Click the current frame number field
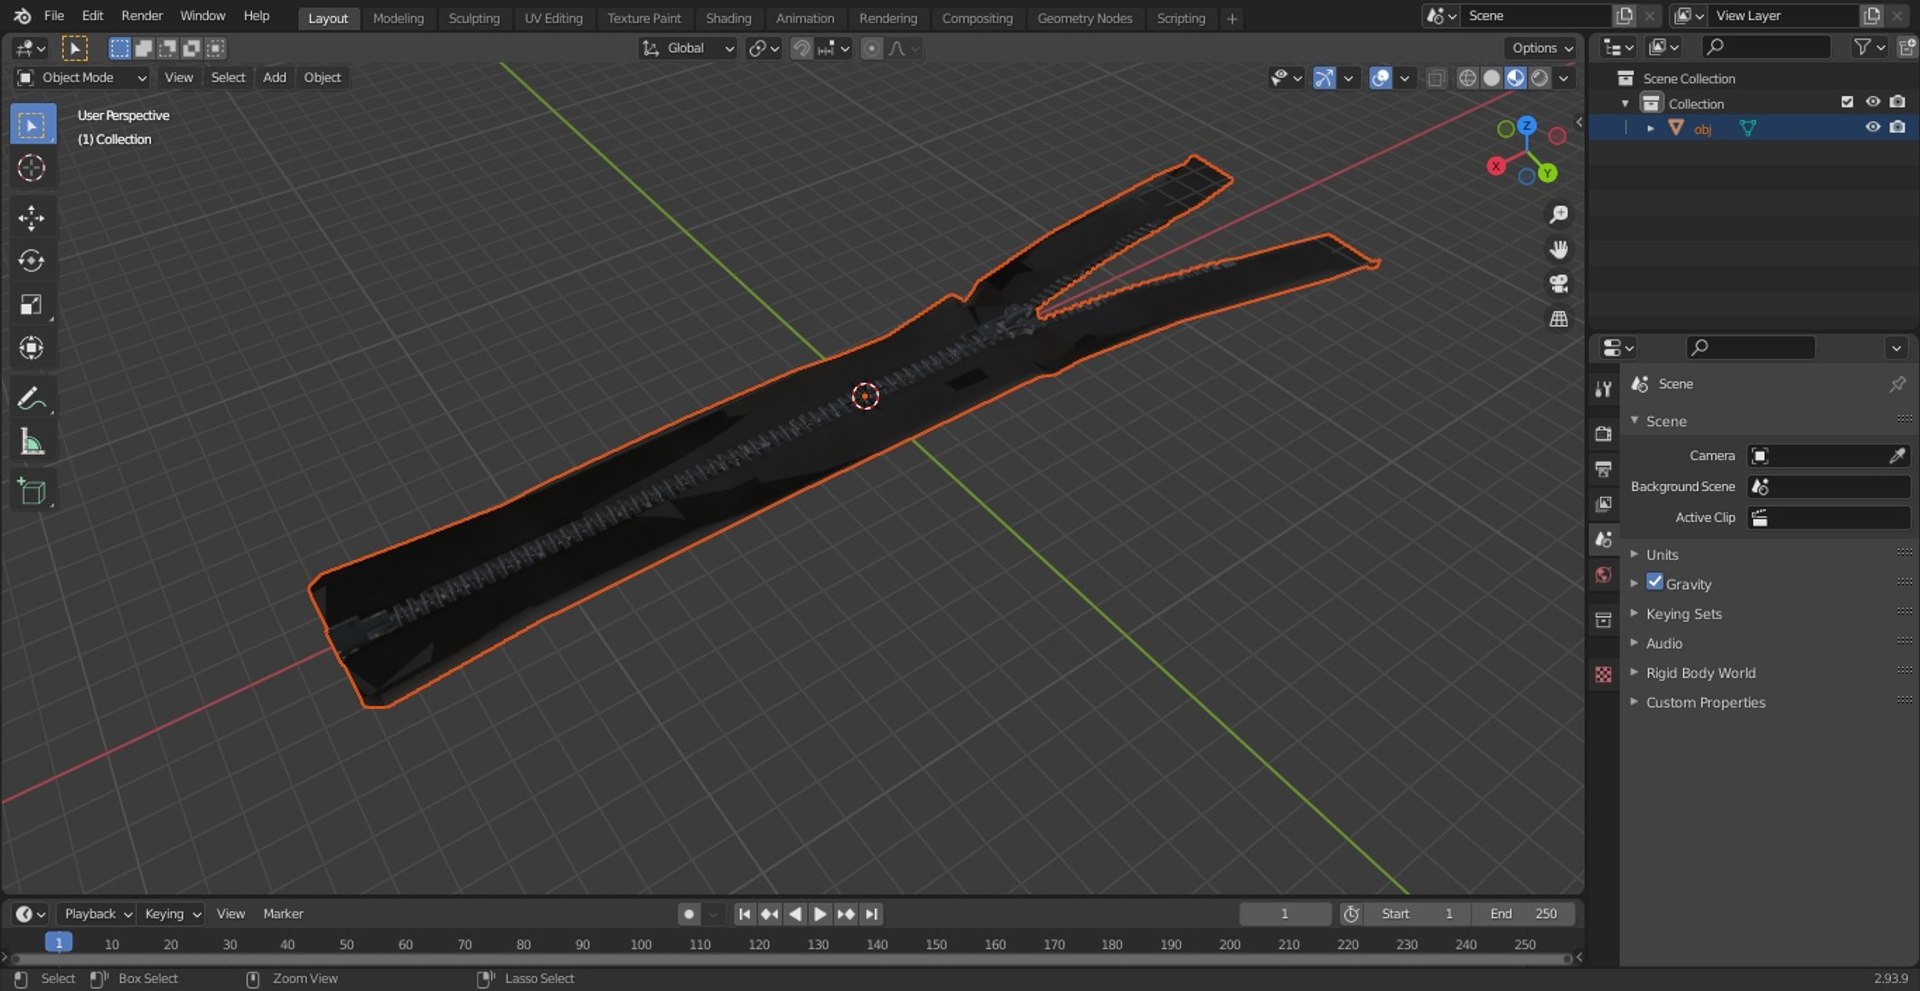The image size is (1920, 991). [x=1285, y=914]
